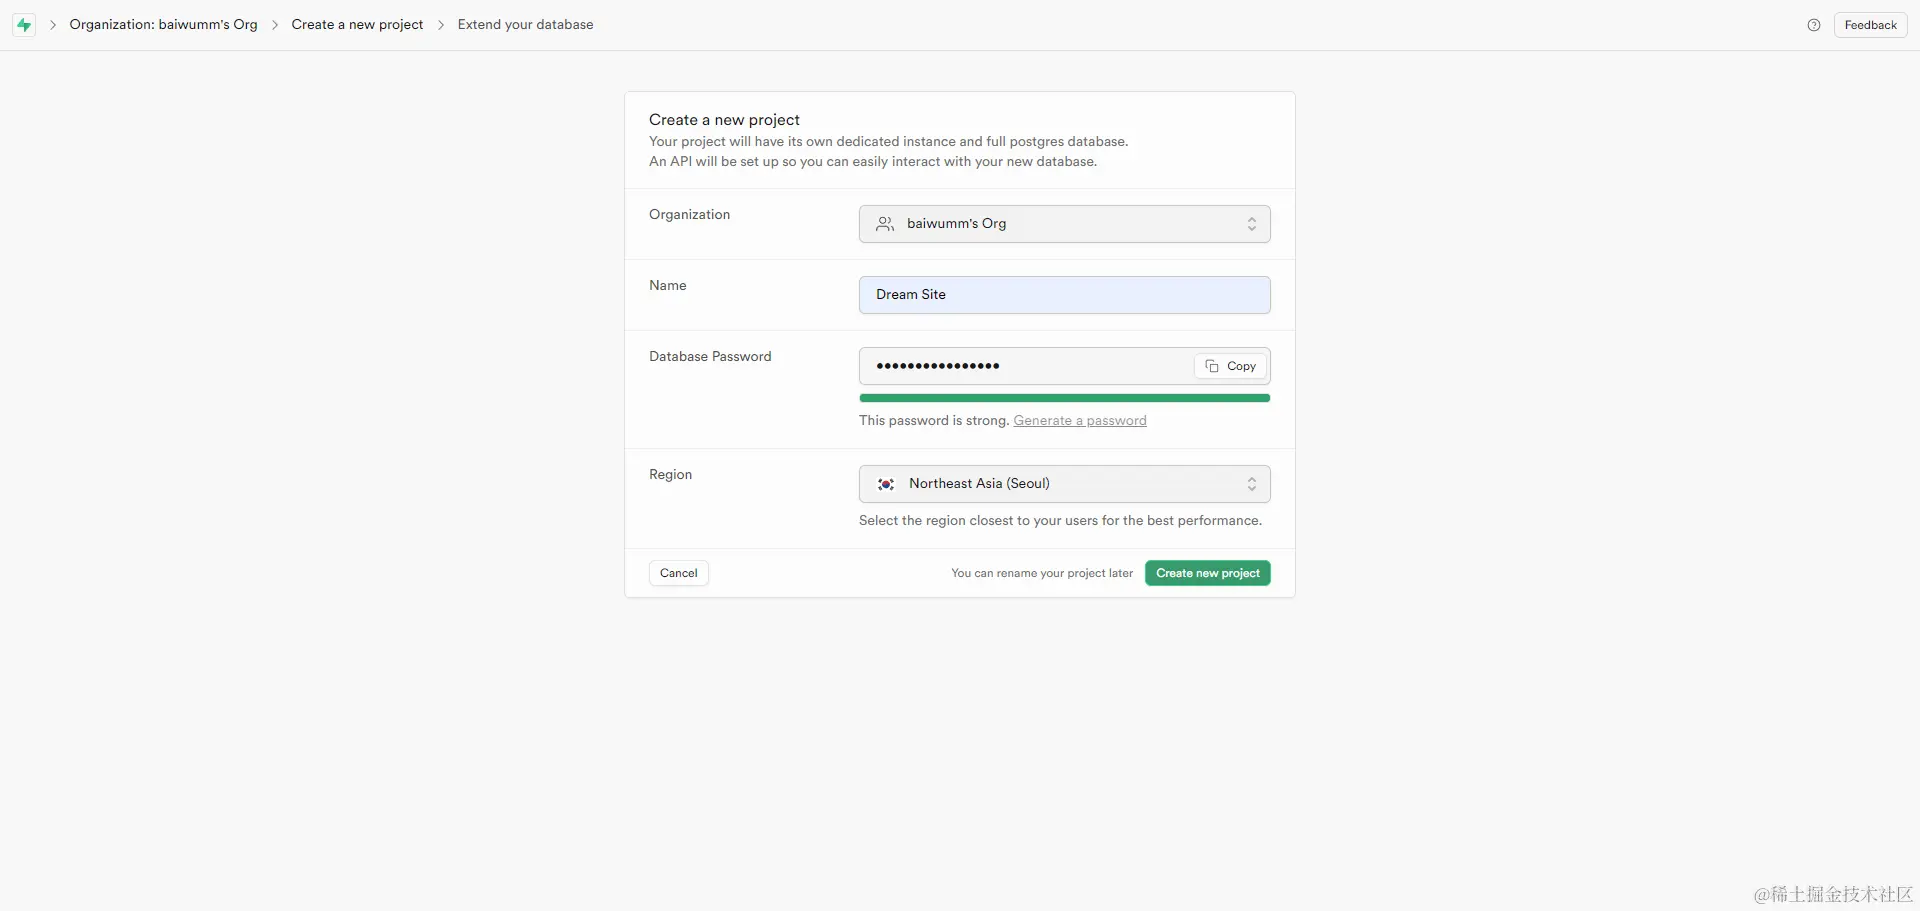The image size is (1920, 911).
Task: Select Extend your database breadcrumb
Action: tap(525, 25)
